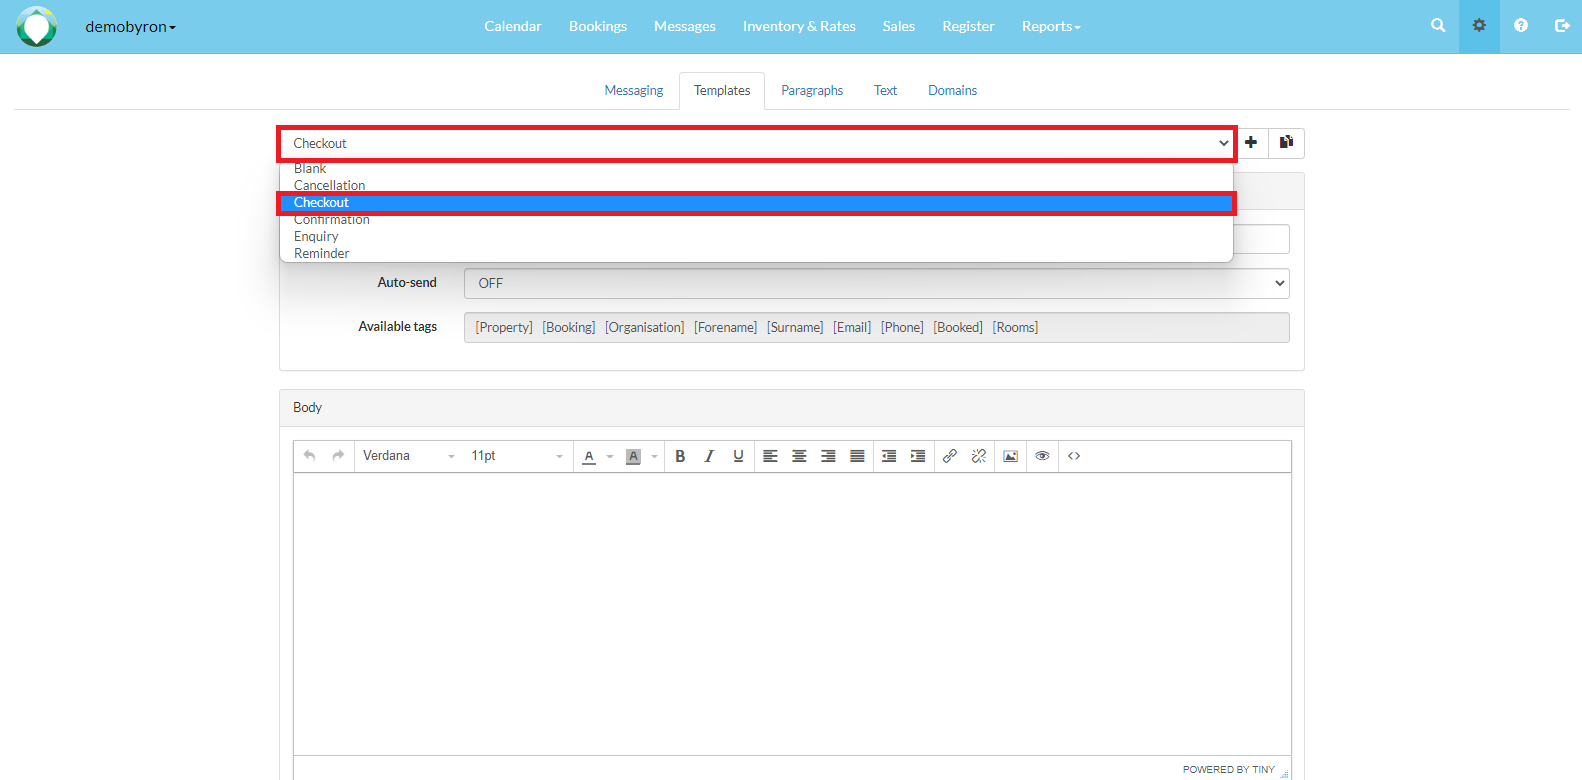This screenshot has width=1582, height=780.
Task: Open the Reports dropdown menu
Action: pos(1051,26)
